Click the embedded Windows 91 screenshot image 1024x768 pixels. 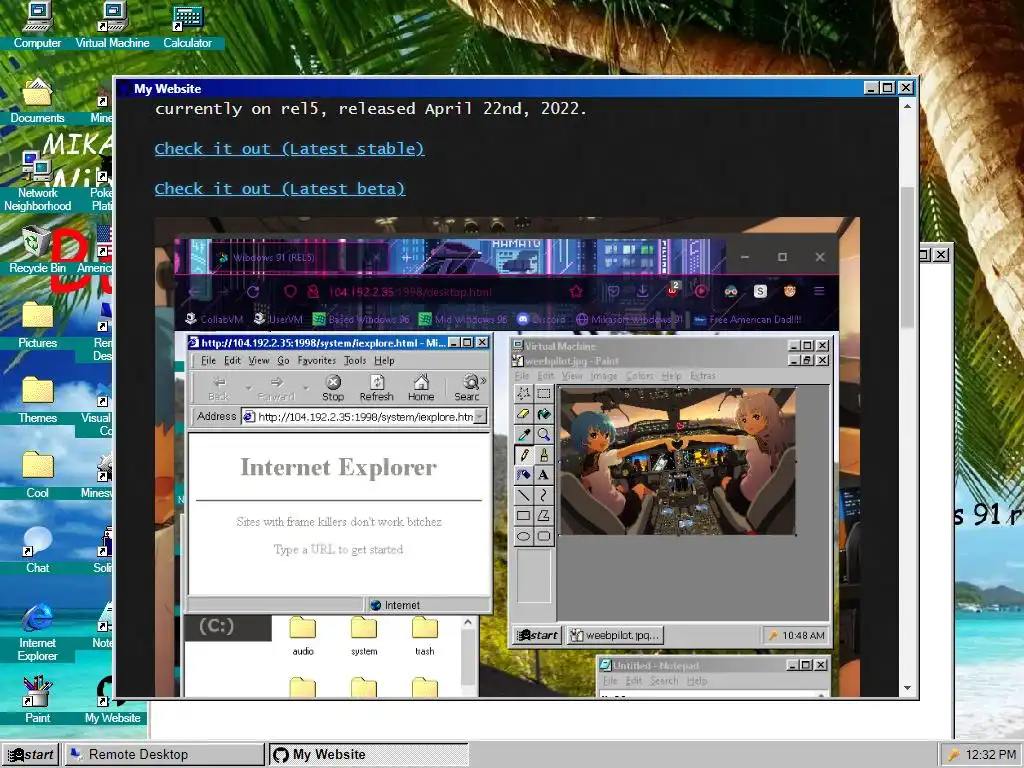click(507, 456)
